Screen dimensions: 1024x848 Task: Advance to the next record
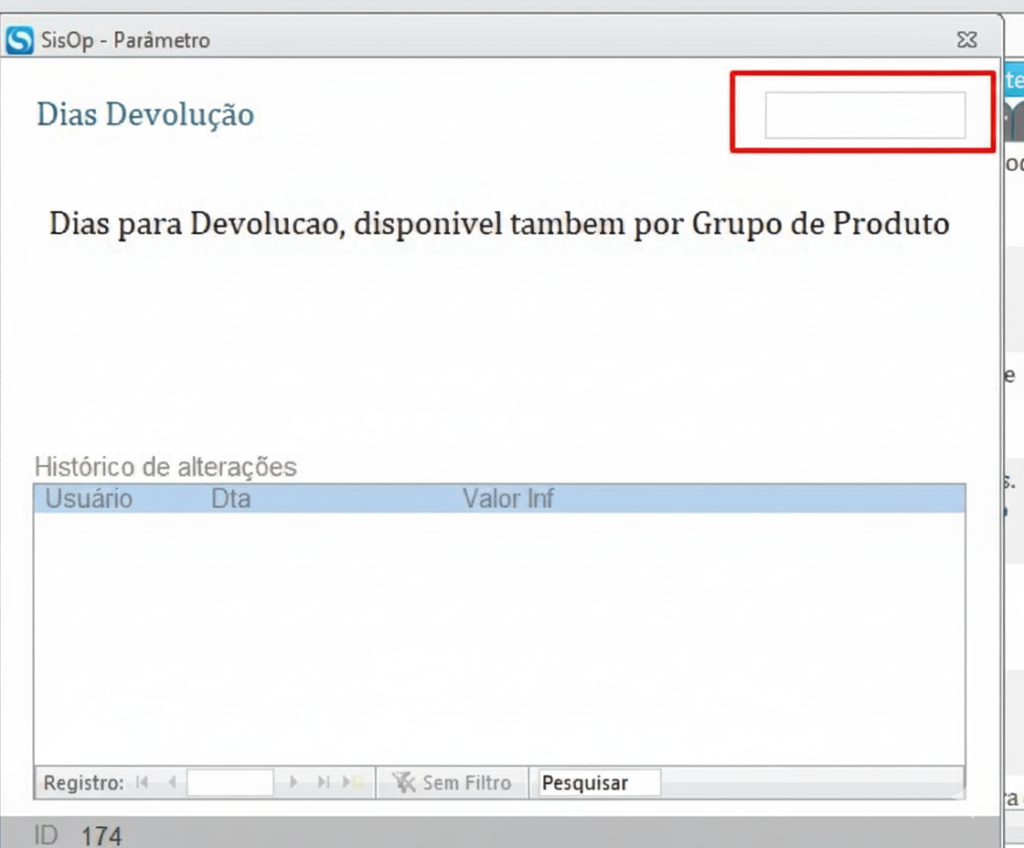pyautogui.click(x=293, y=782)
